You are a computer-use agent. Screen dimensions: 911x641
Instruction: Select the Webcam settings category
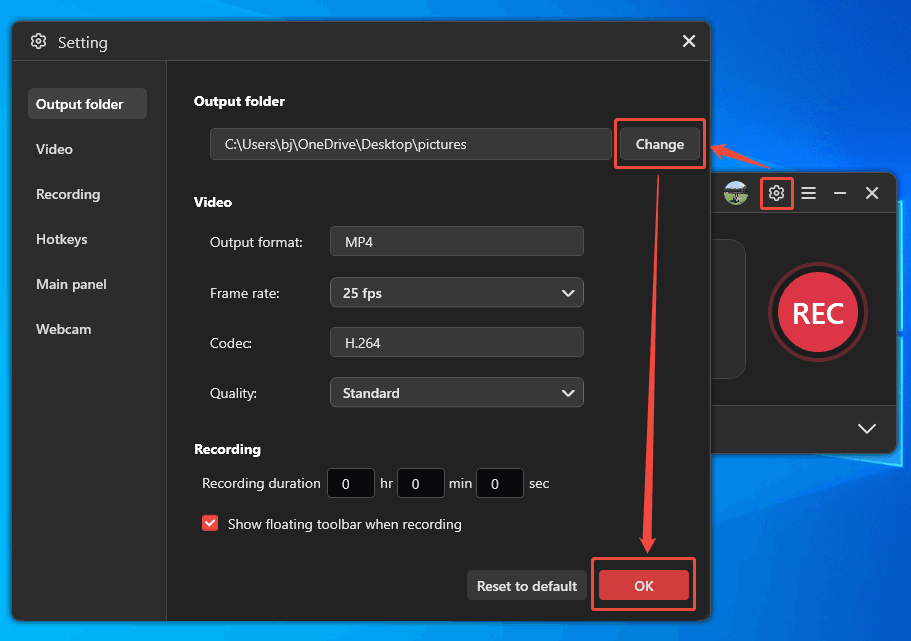point(63,329)
